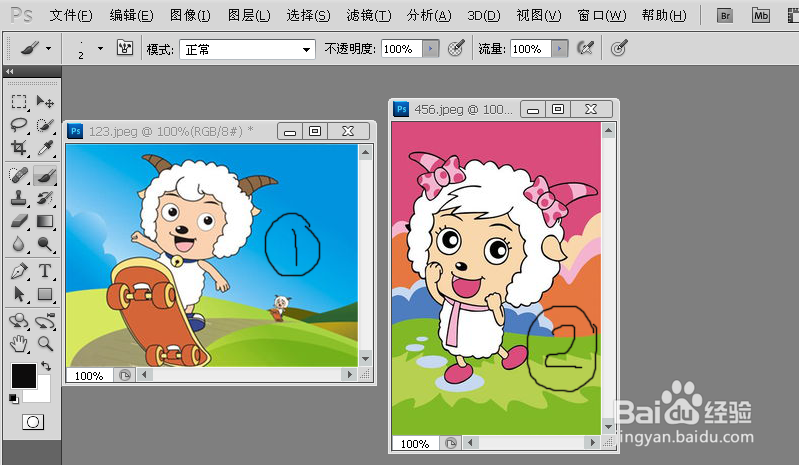Viewport: 799px width, 465px height.
Task: Open 456.jpeg status bar info popup
Action: coord(450,443)
